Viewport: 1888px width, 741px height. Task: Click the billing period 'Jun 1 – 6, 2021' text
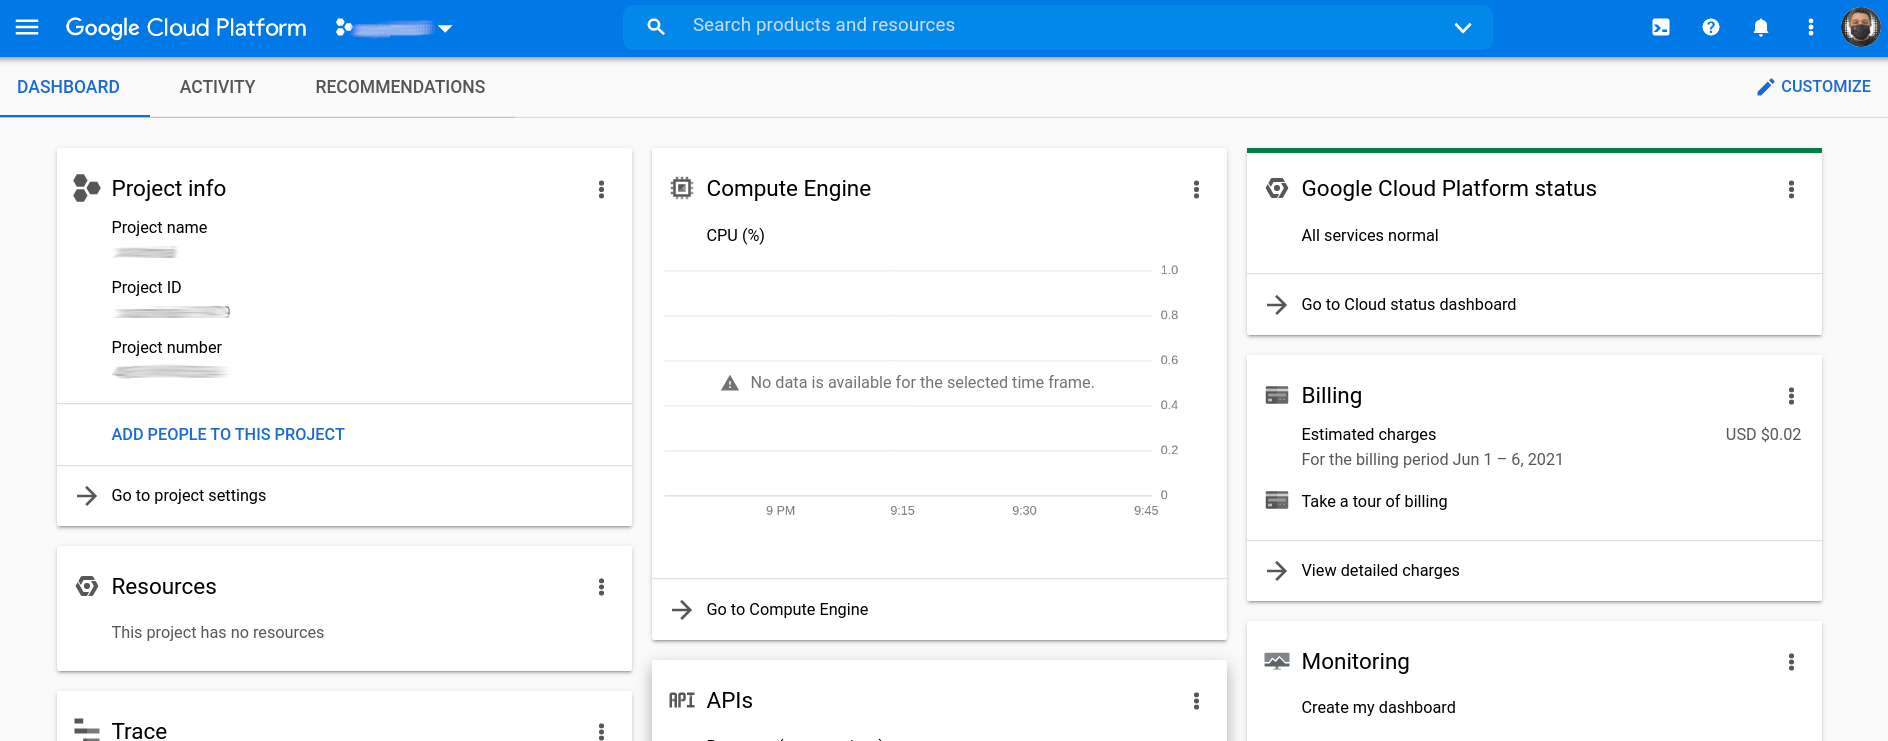[1508, 459]
